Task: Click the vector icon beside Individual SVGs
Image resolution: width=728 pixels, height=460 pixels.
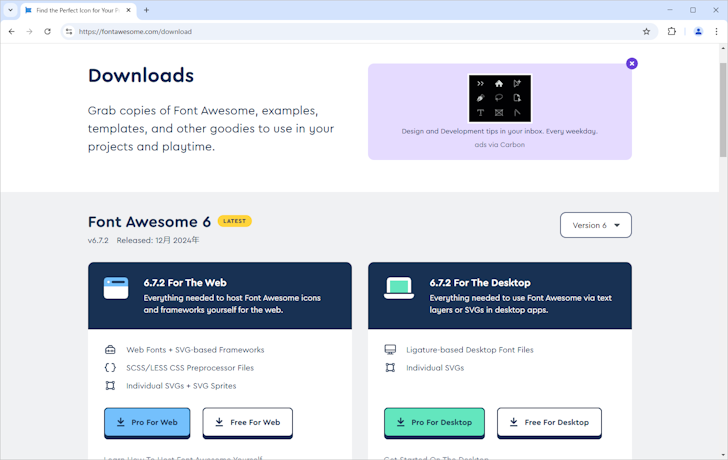Action: (x=390, y=368)
